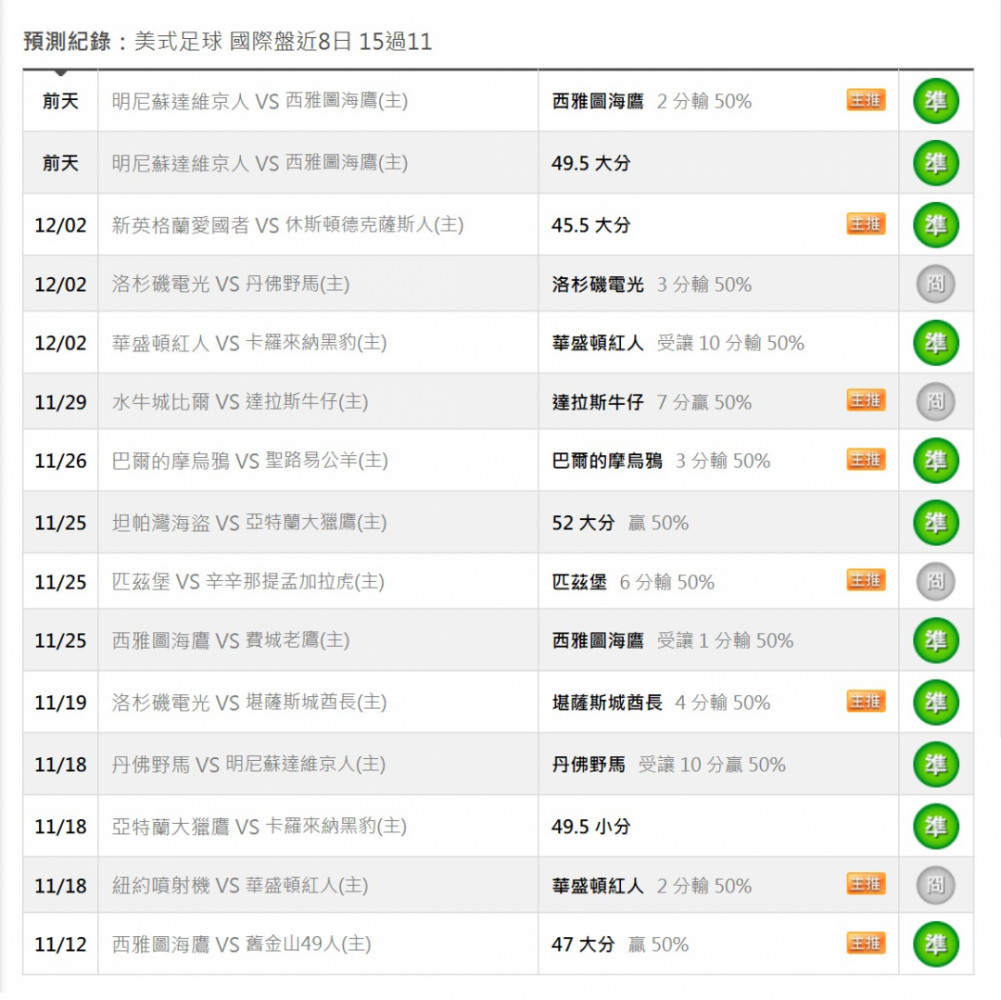Screen dimensions: 1001x1000
Task: Click the 主推 badge in the 達拉斯牛仔 7分贏 row
Action: point(866,400)
